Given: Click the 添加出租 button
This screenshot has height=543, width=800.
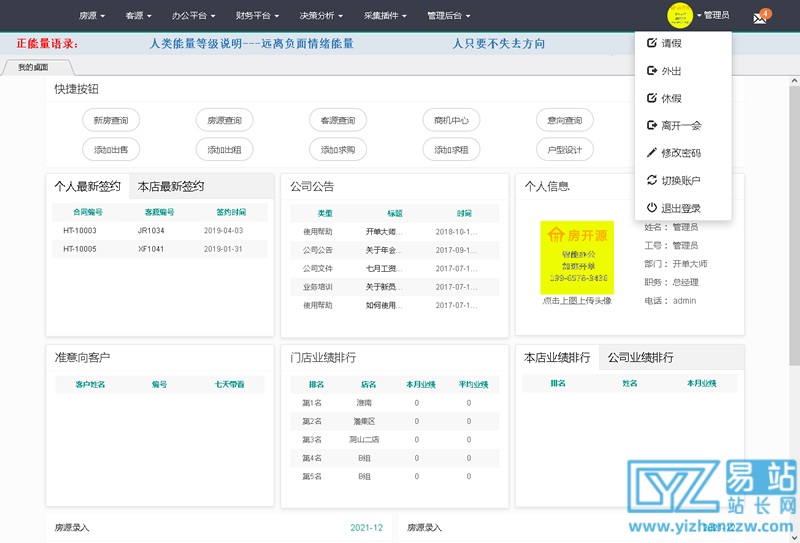Looking at the screenshot, I should [224, 150].
